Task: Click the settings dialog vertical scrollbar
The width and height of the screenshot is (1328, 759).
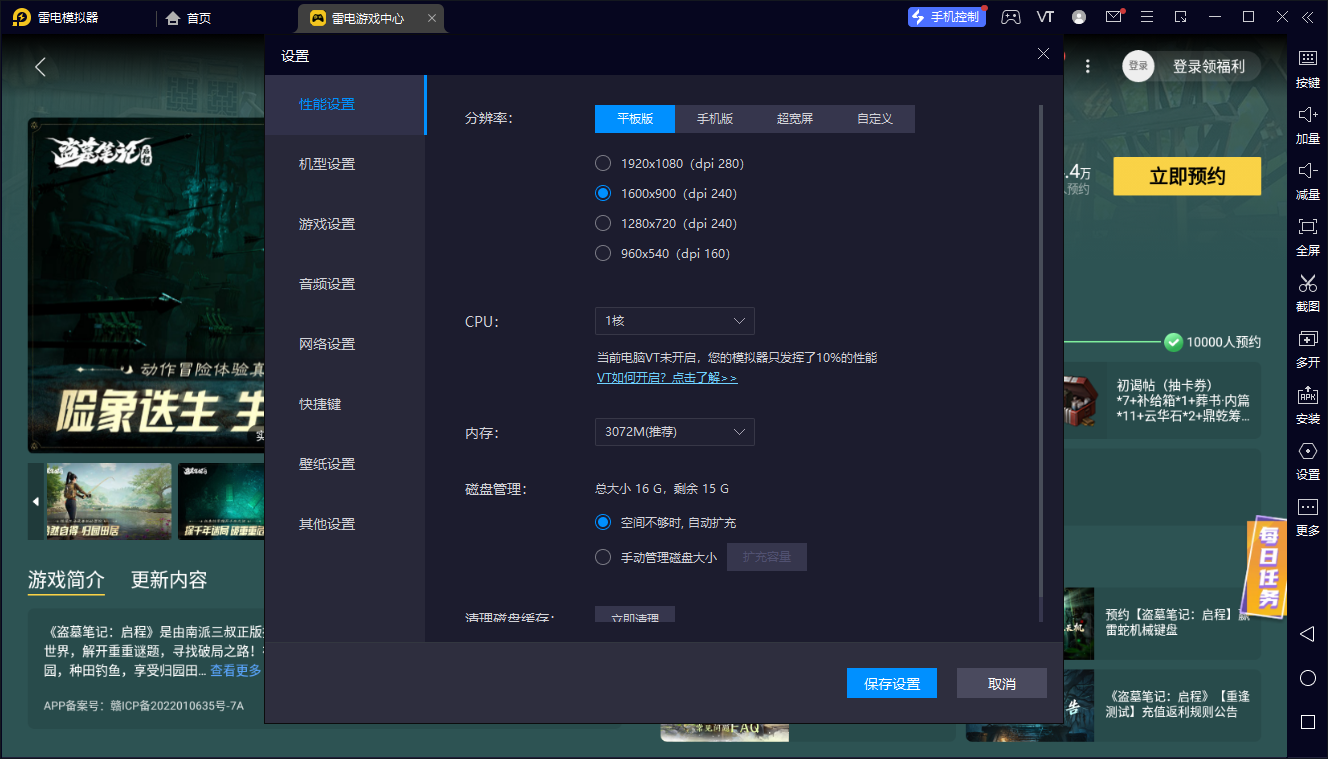Action: [x=1041, y=350]
